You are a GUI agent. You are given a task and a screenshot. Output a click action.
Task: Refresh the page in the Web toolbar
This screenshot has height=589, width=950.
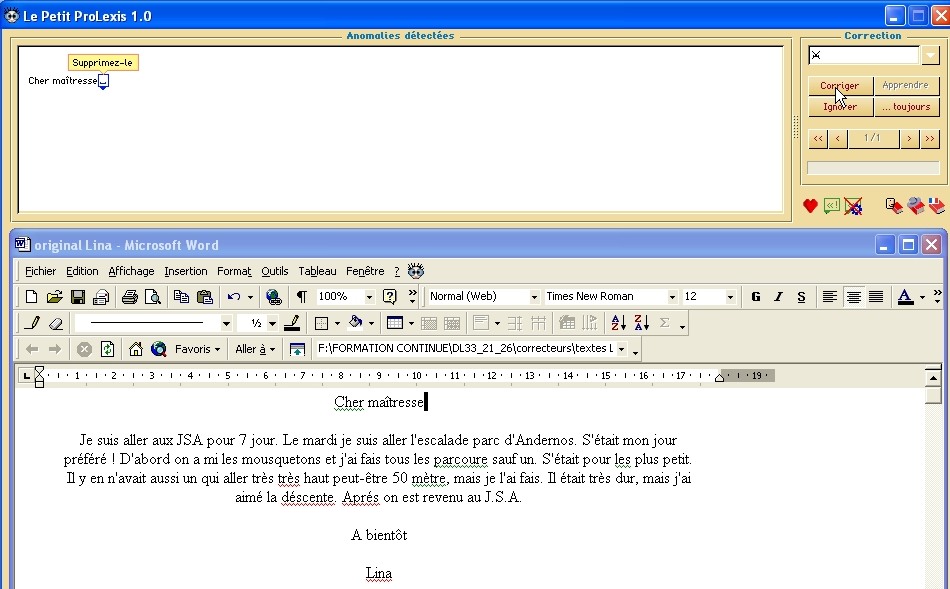tap(107, 349)
